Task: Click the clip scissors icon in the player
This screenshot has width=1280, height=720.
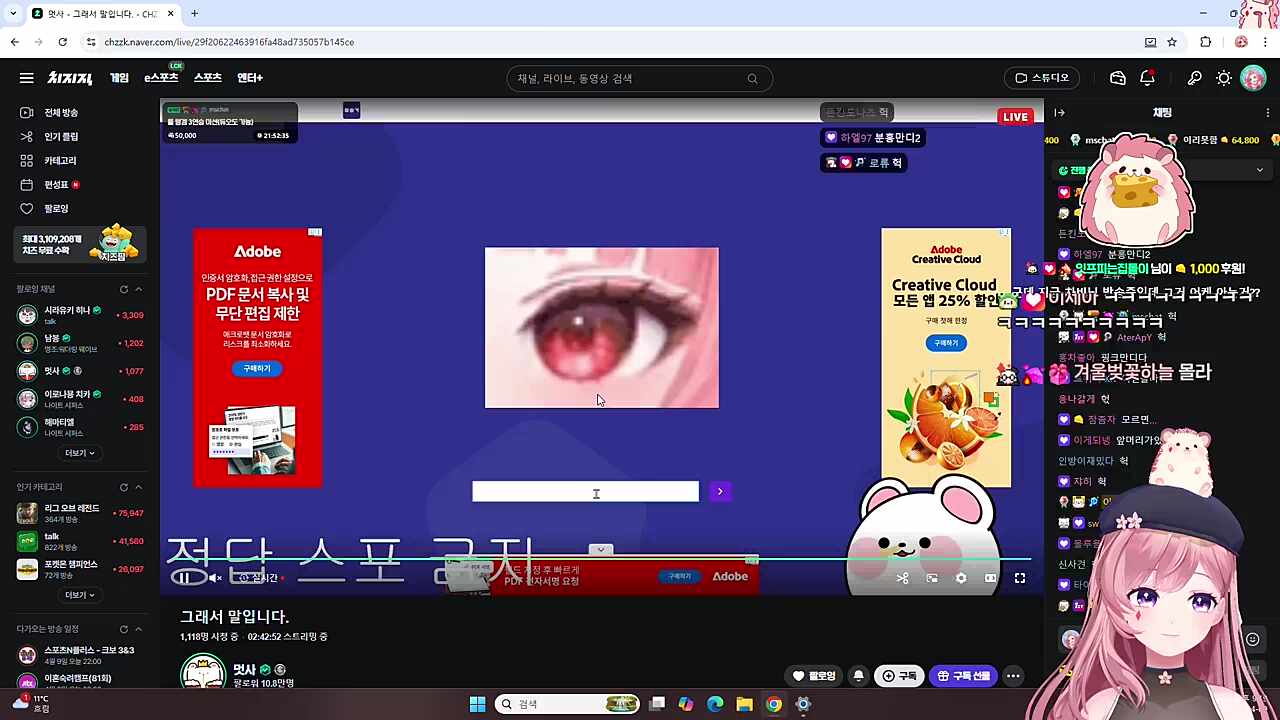Action: tap(902, 578)
